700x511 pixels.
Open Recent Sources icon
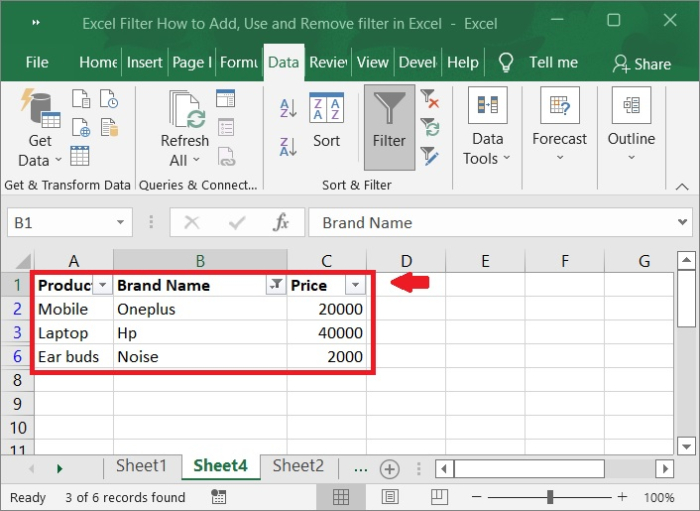pyautogui.click(x=109, y=99)
